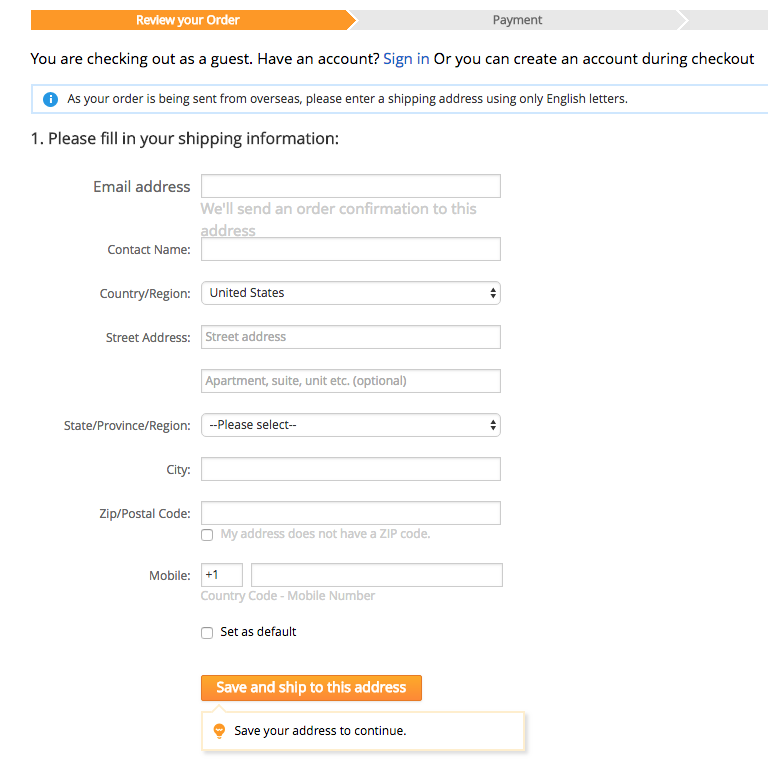The image size is (768, 774).
Task: Click the Country/Region dropdown arrows
Action: tap(493, 293)
